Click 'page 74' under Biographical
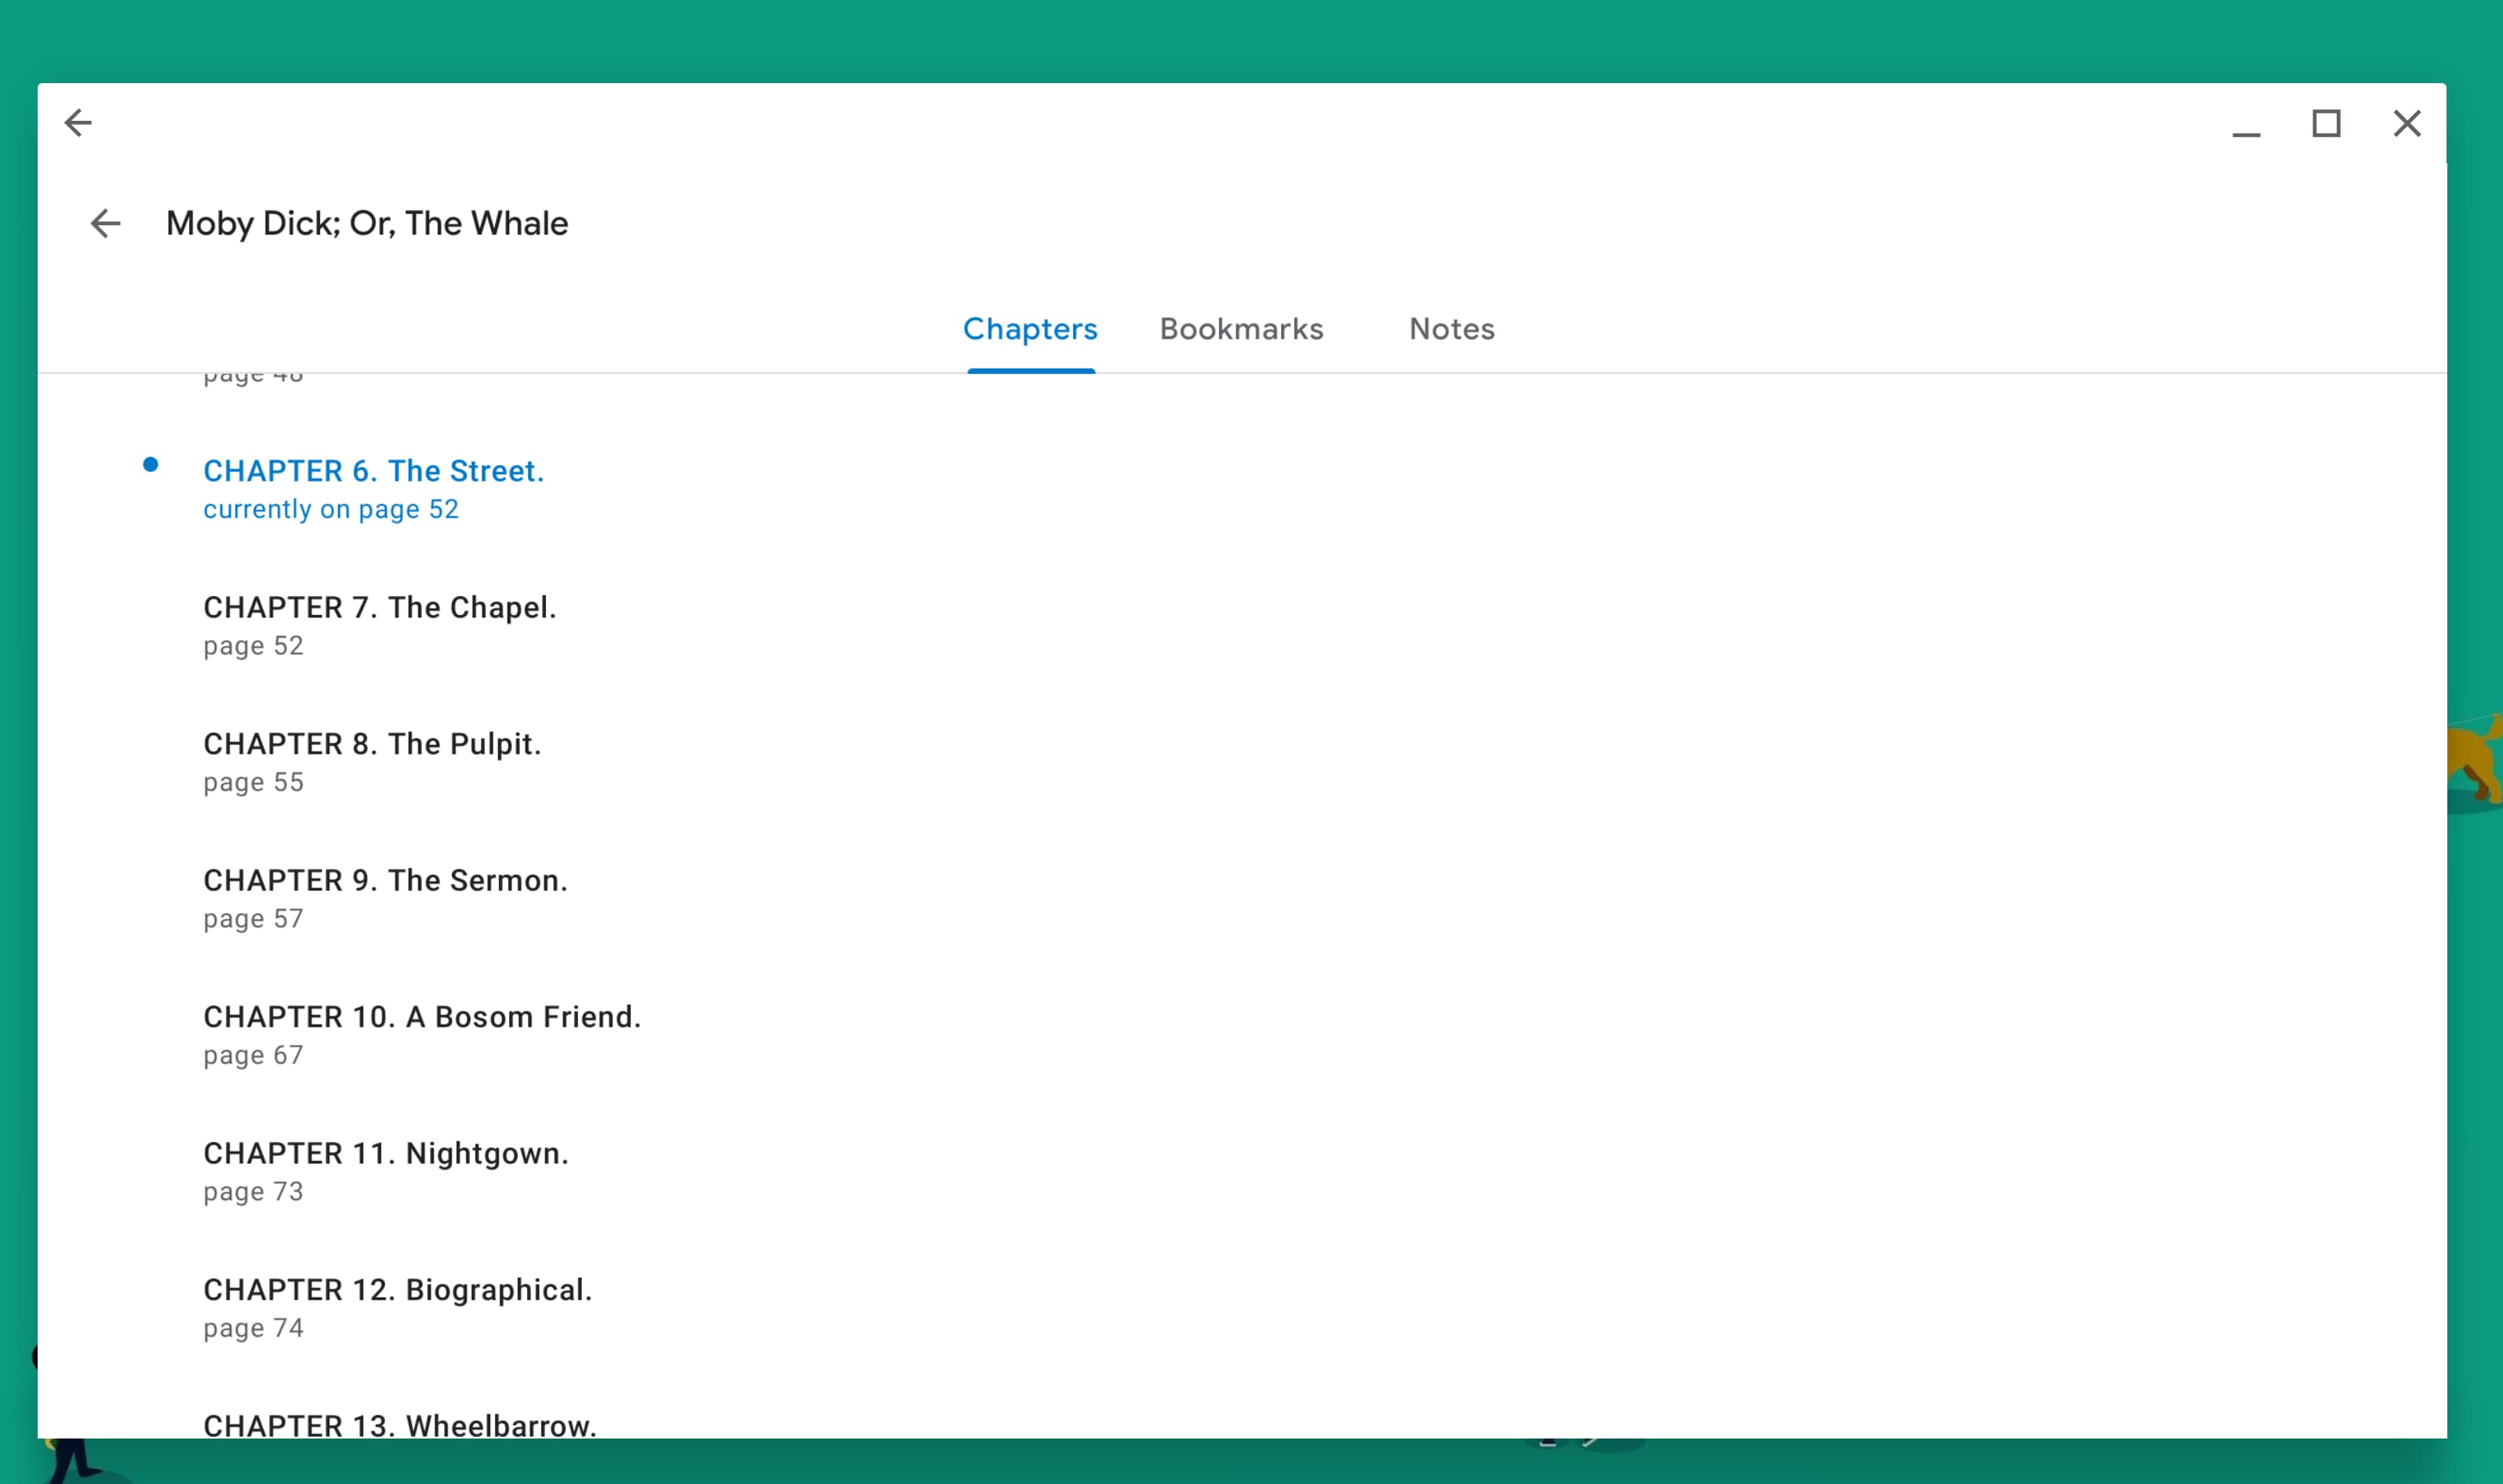Screen dimensions: 2503x1484 click(253, 1328)
